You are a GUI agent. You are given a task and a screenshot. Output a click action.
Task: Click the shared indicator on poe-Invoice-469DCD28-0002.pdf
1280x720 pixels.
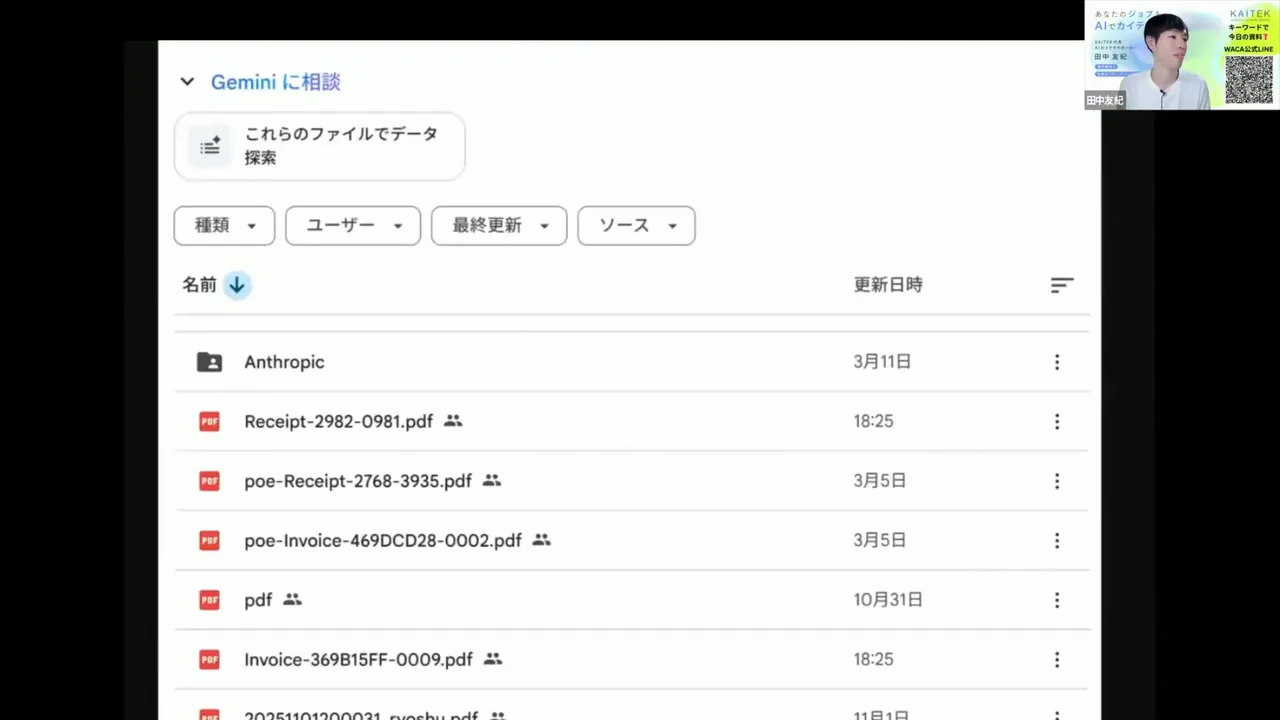540,540
